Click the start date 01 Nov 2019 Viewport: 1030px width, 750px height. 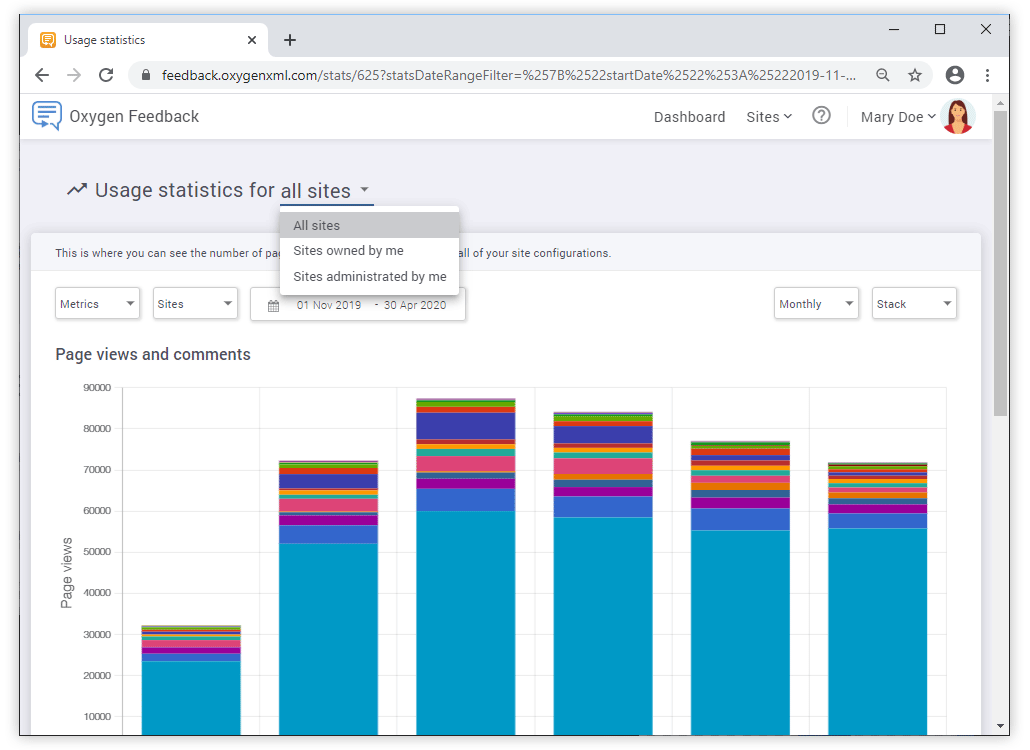pos(328,305)
